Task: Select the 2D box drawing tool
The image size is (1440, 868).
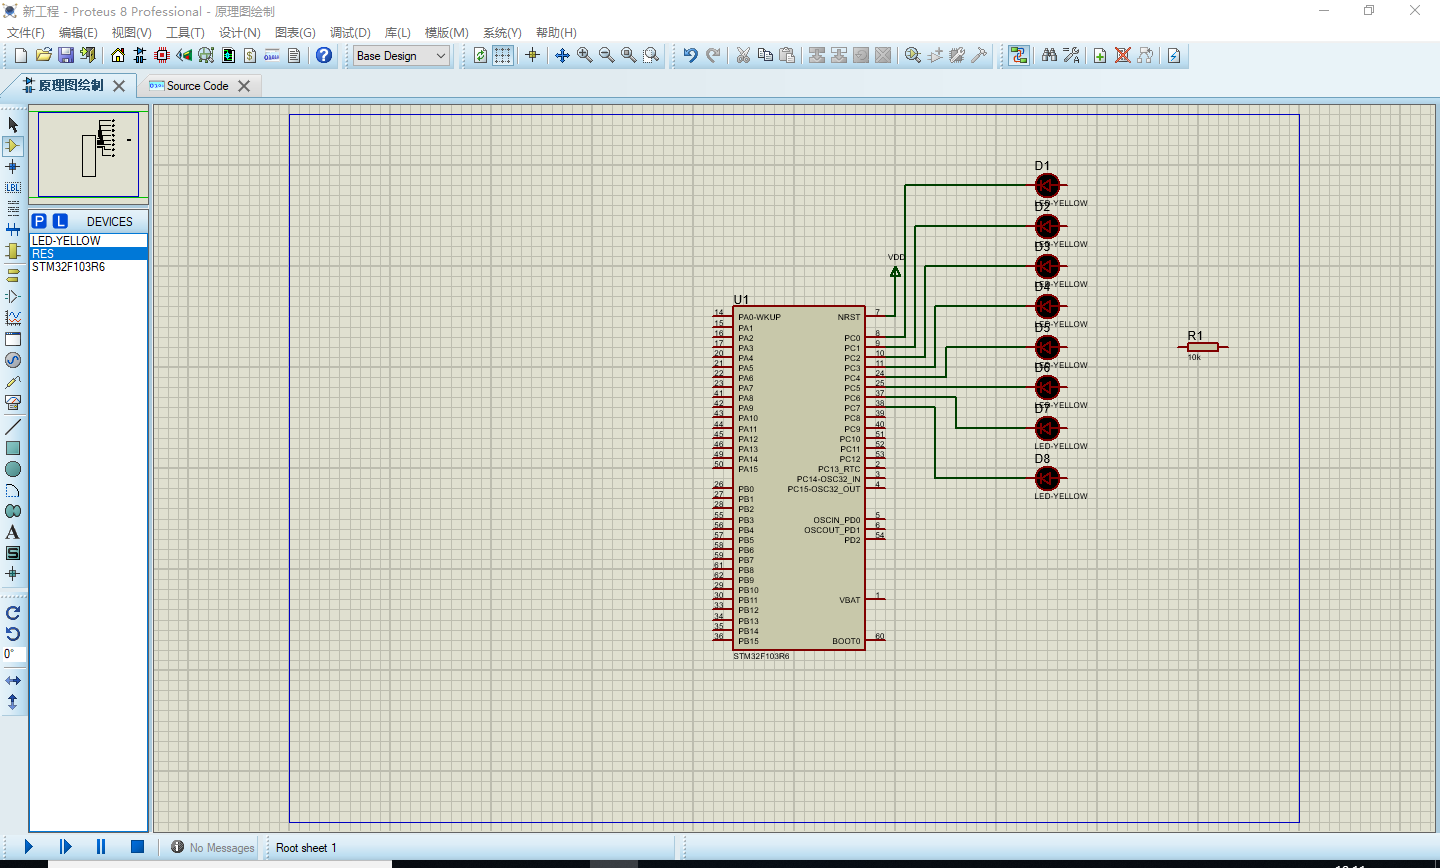Action: click(x=13, y=448)
